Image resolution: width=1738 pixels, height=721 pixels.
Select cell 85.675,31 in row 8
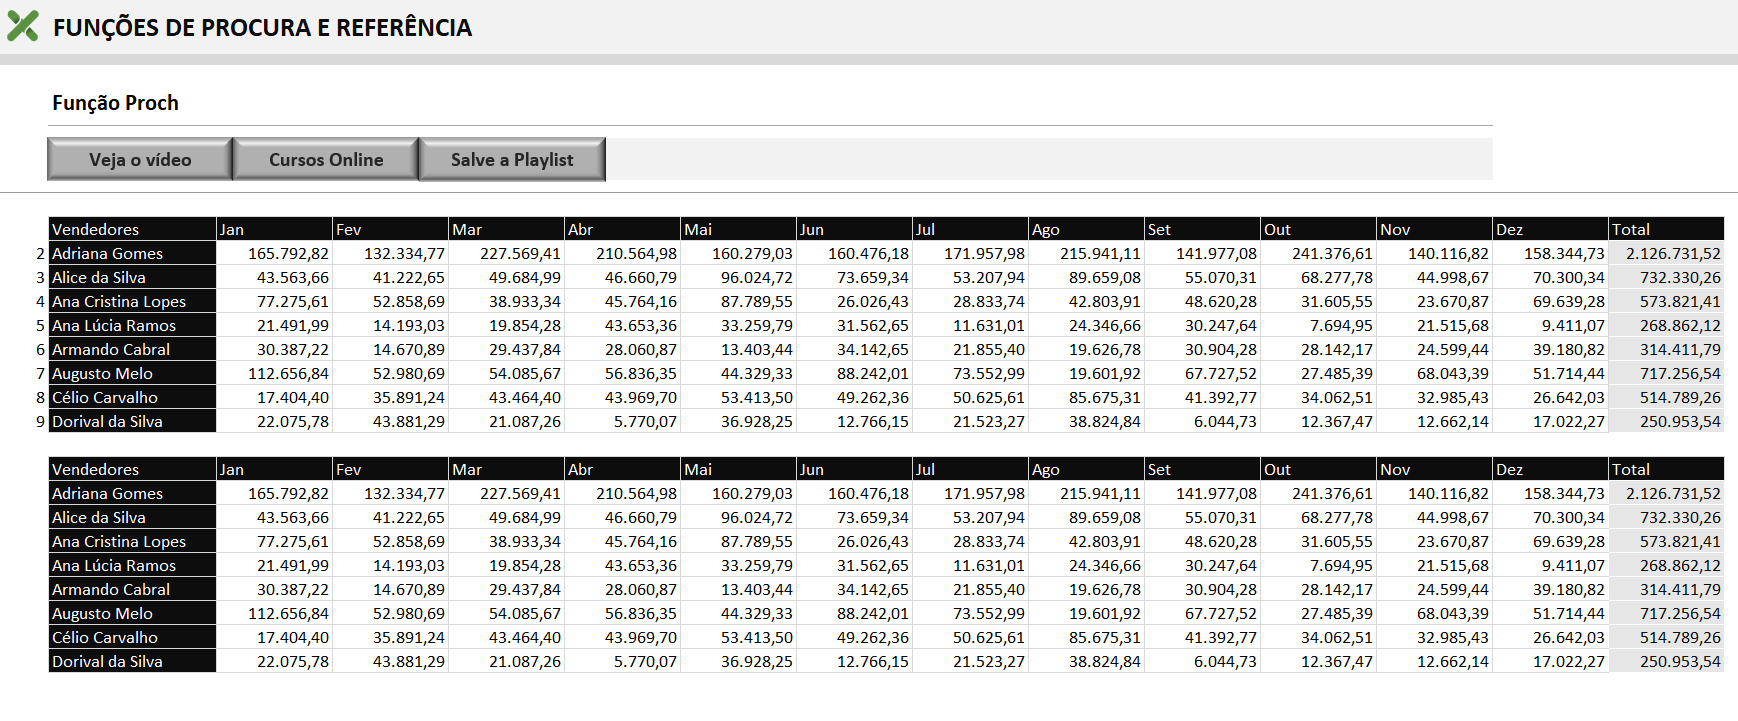point(1086,397)
